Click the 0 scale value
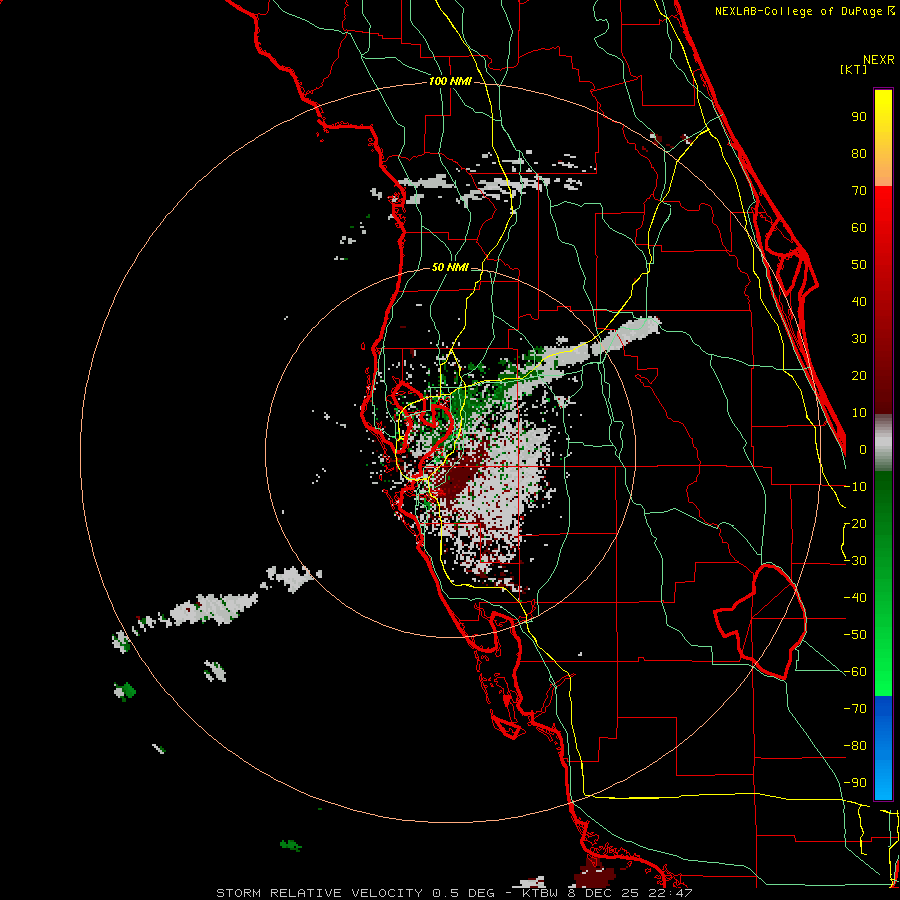This screenshot has width=900, height=900. [863, 450]
